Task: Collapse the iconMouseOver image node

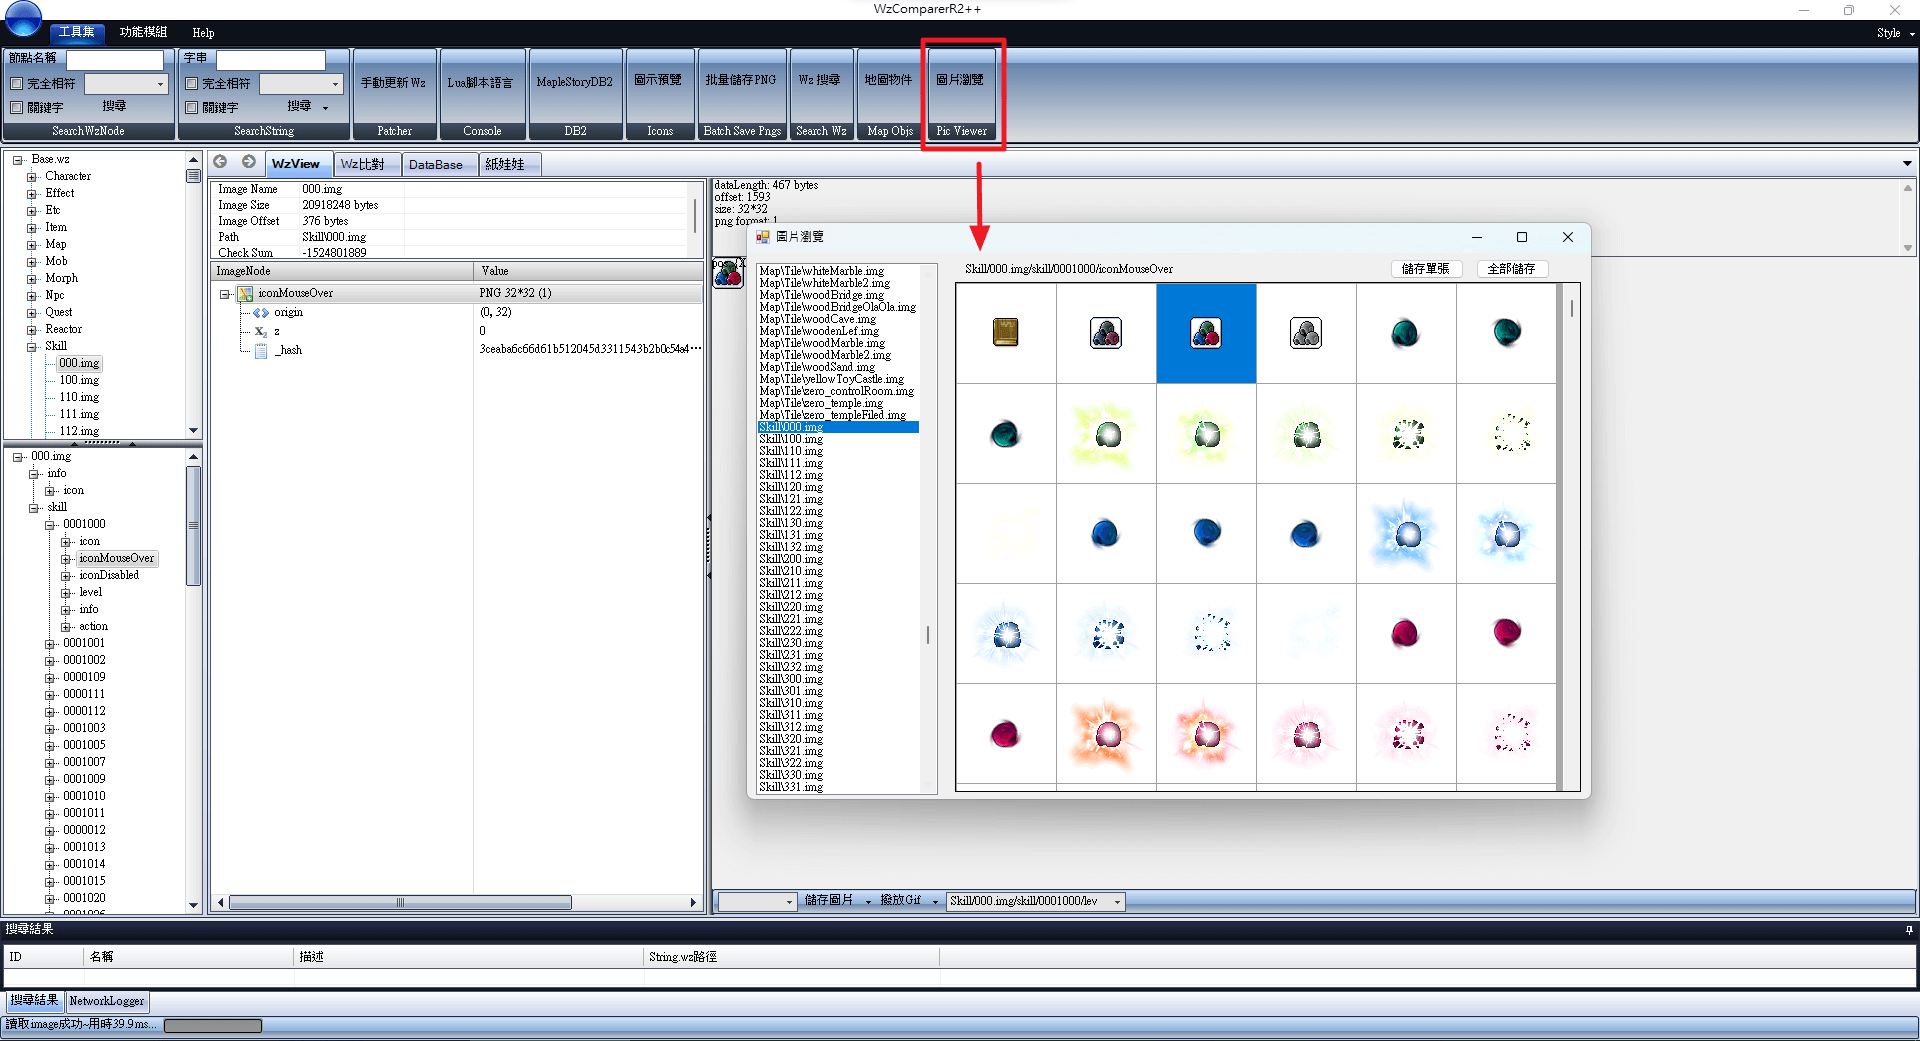Action: click(225, 294)
